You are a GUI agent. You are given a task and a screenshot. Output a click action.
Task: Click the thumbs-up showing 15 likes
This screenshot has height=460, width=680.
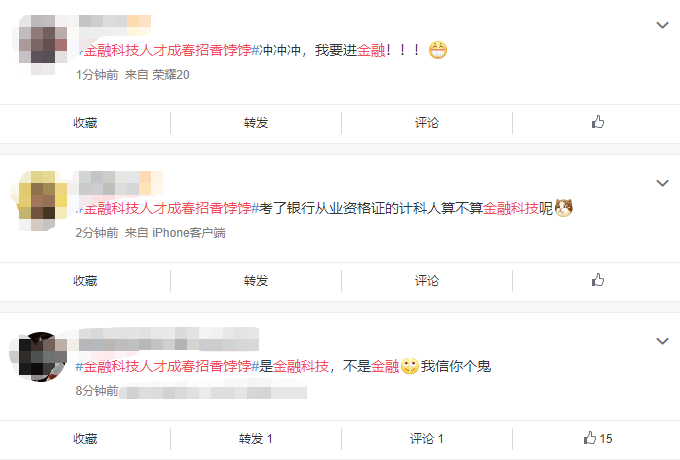598,438
